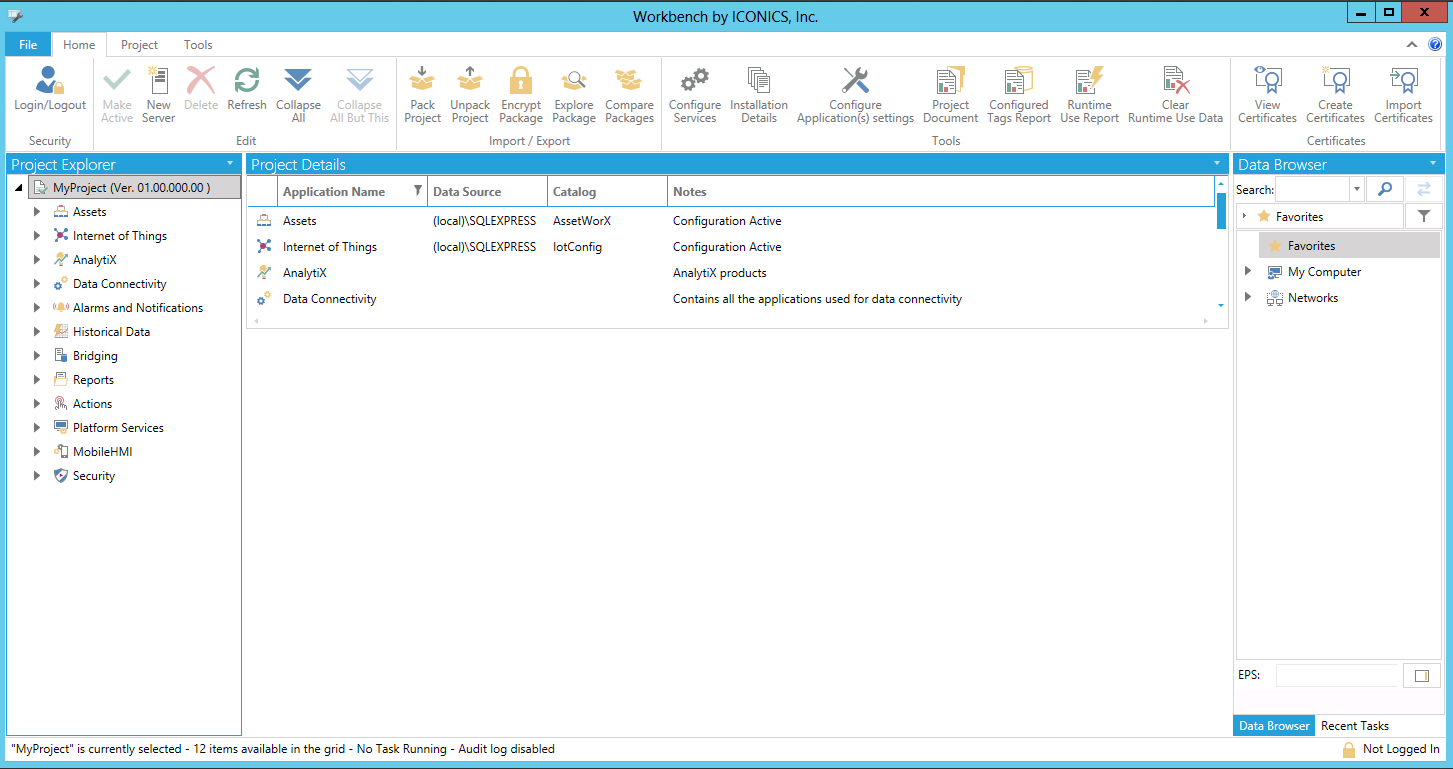Expand the My Computer node
Image resolution: width=1453 pixels, height=769 pixels.
click(x=1247, y=271)
